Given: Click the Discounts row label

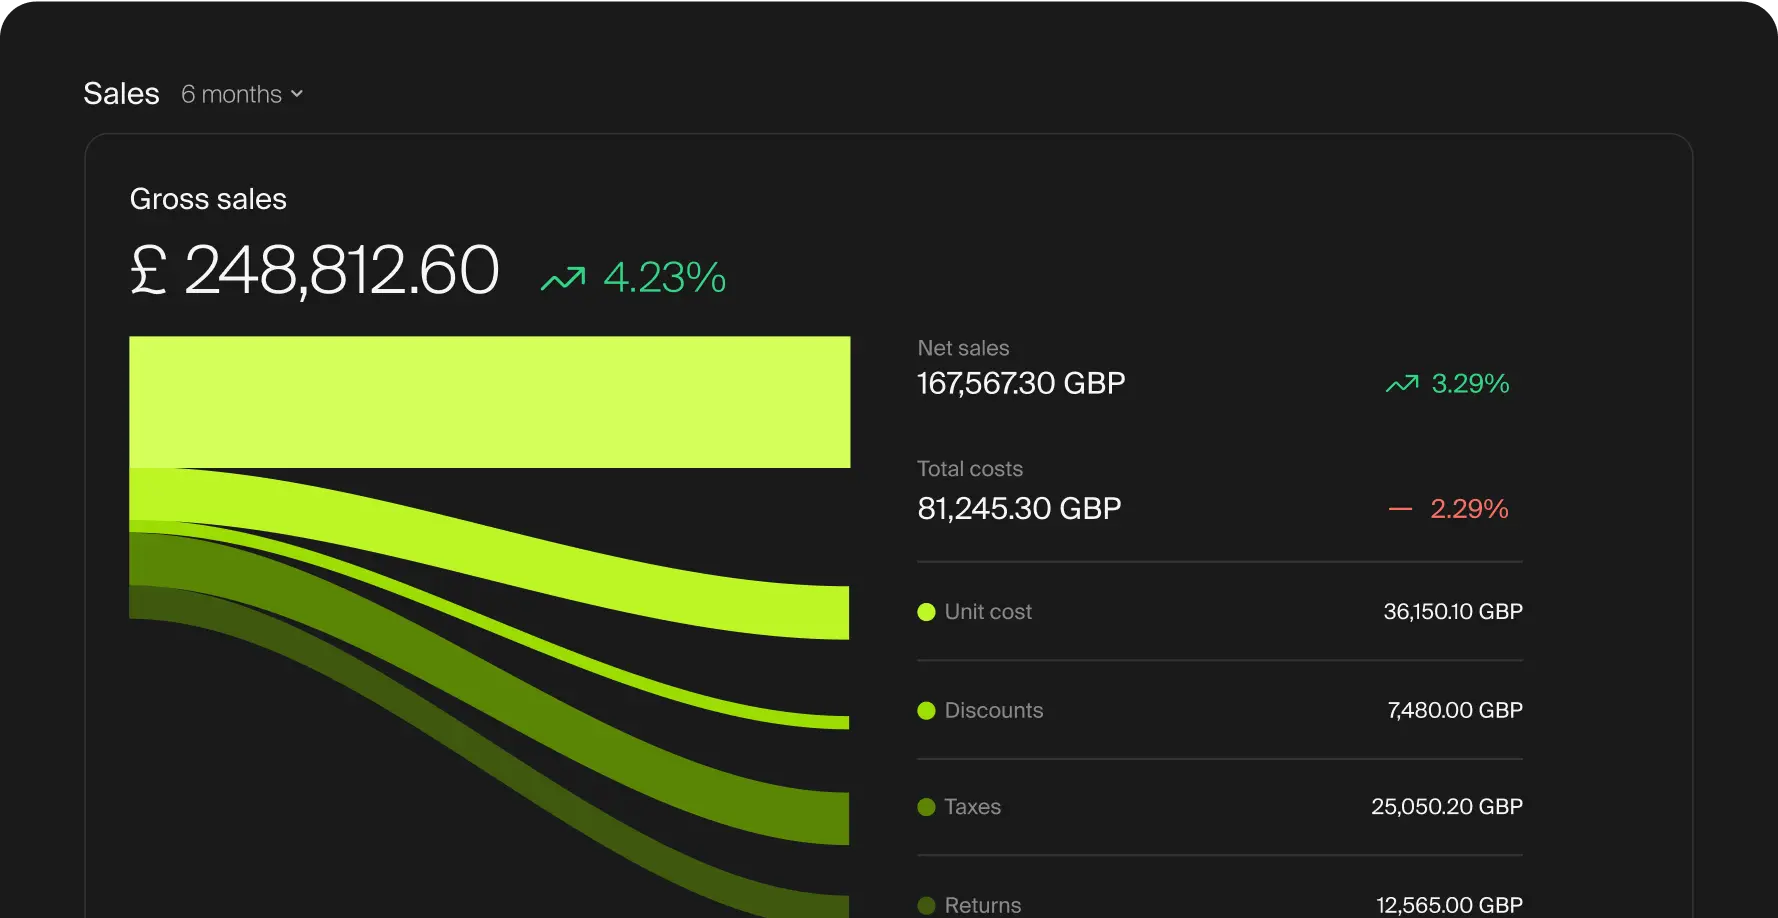Looking at the screenshot, I should (x=993, y=711).
